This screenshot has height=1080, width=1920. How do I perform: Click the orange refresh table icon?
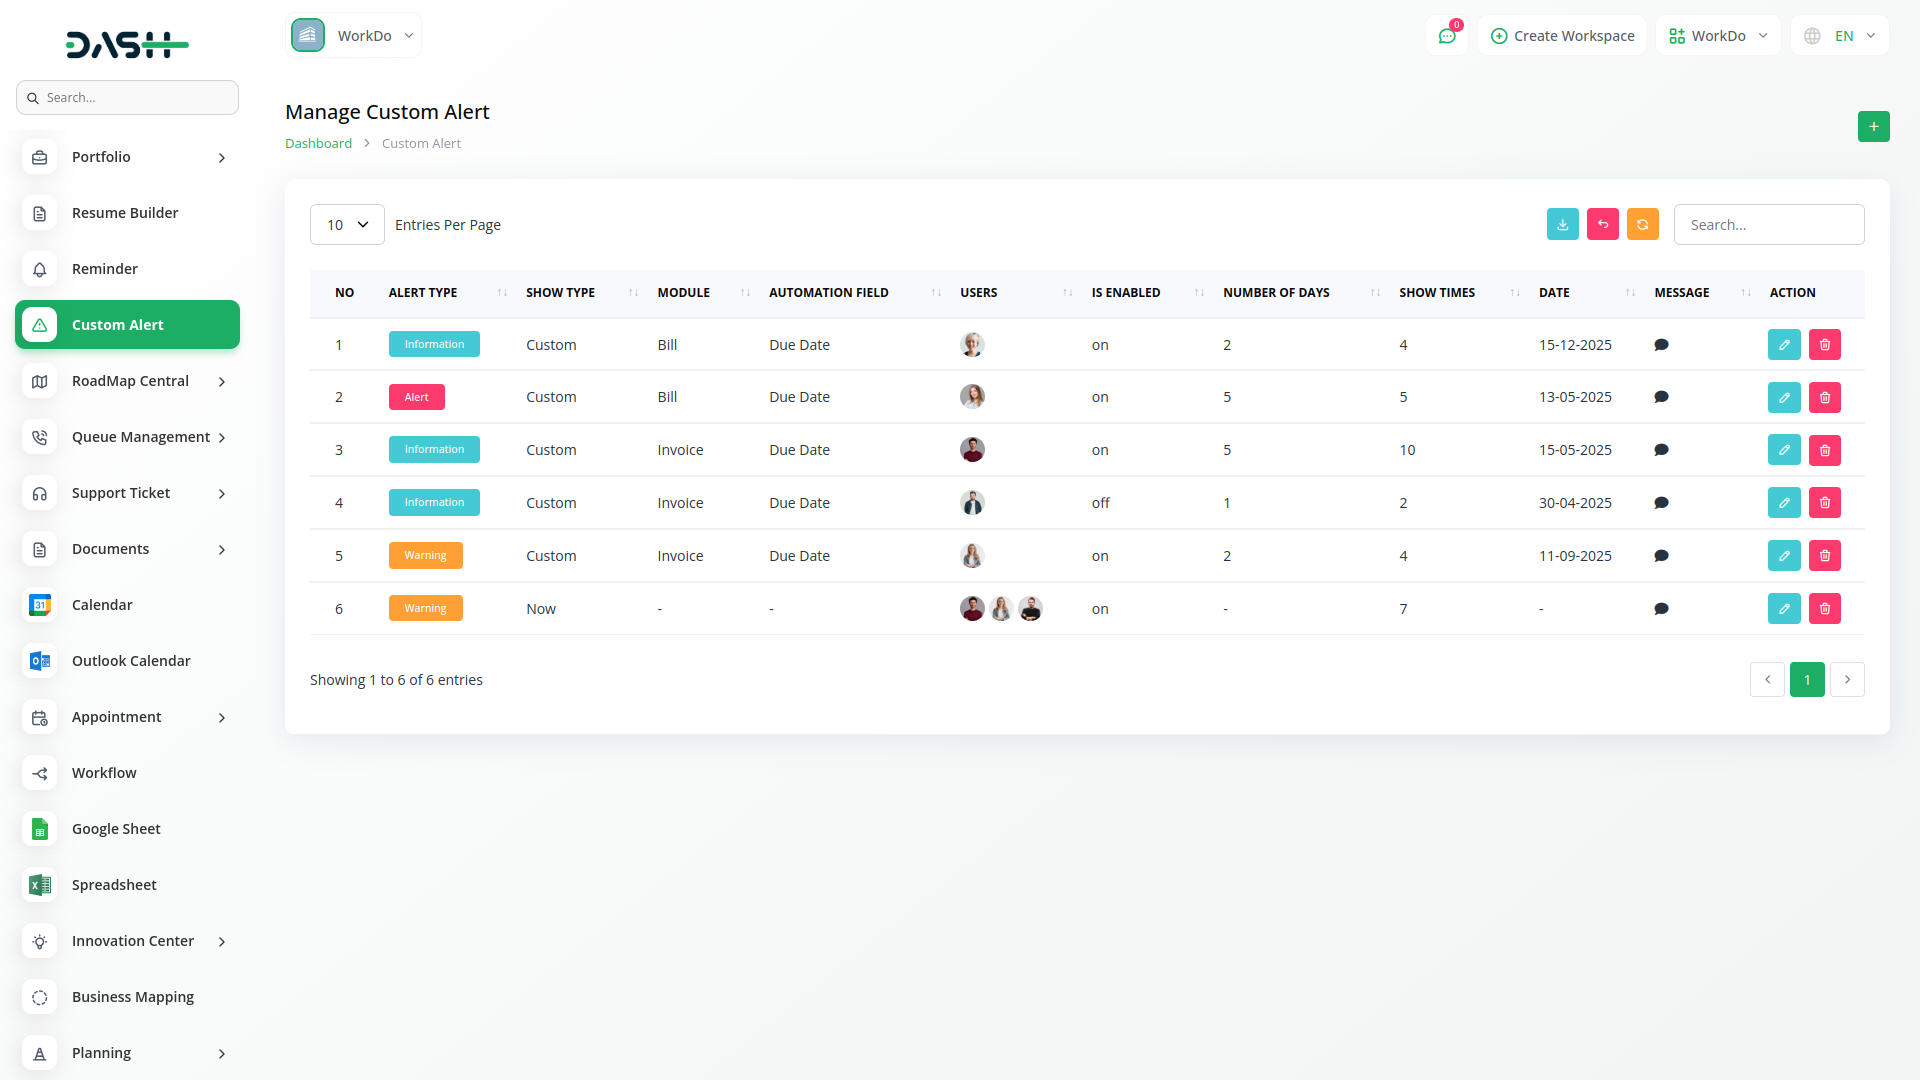[1643, 224]
